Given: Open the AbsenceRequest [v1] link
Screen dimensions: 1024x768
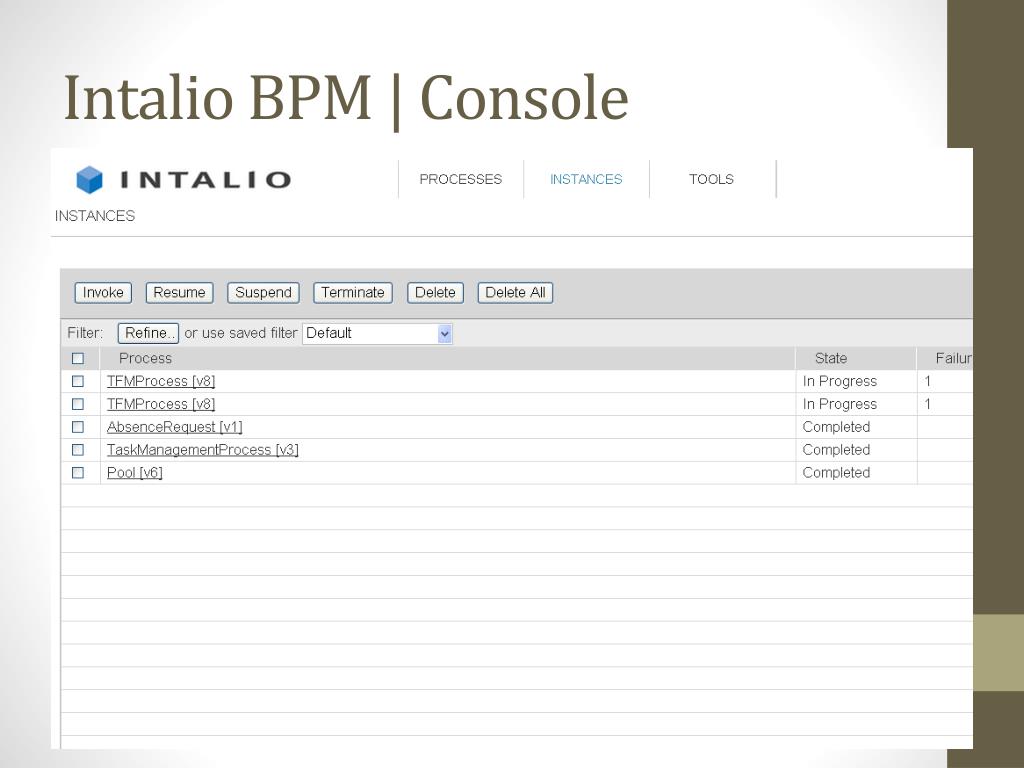Looking at the screenshot, I should click(174, 427).
